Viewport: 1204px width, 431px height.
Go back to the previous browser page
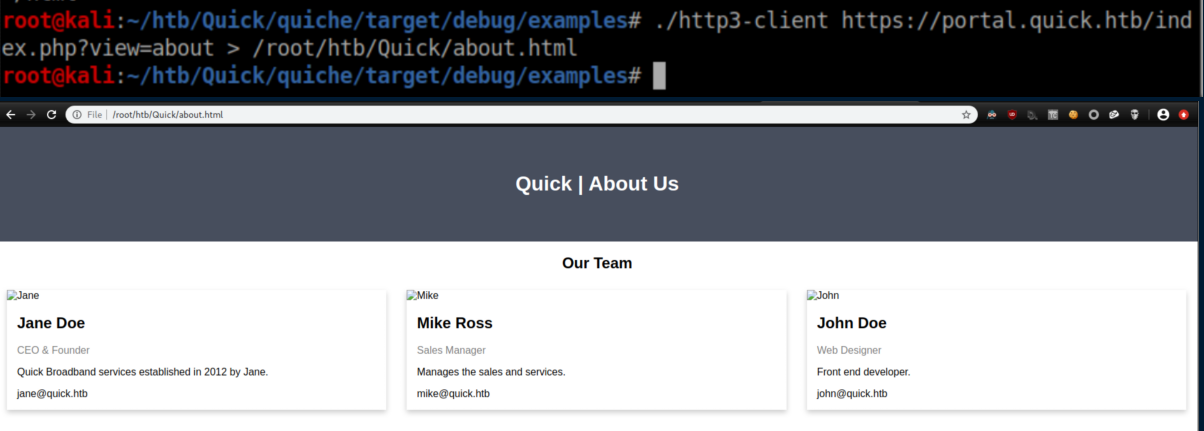pos(11,115)
